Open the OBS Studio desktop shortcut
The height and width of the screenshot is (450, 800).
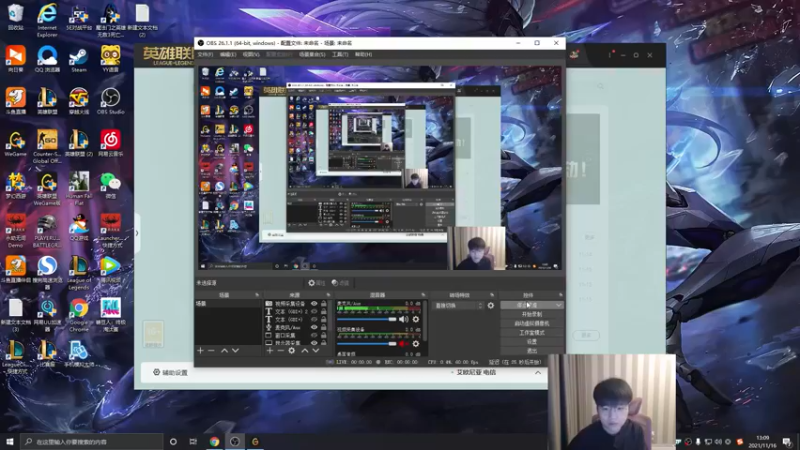pyautogui.click(x=110, y=101)
